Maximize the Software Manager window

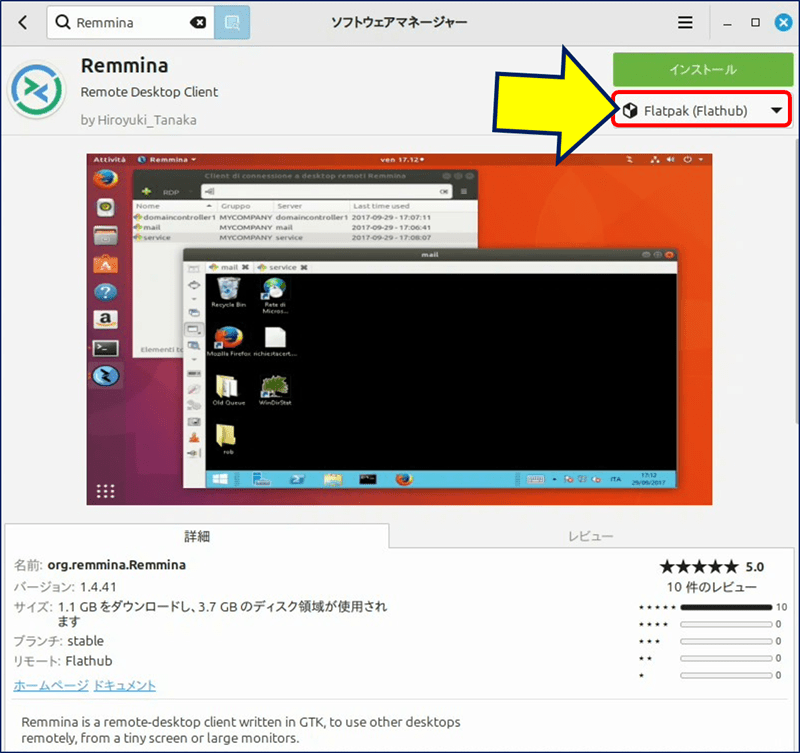coord(755,22)
